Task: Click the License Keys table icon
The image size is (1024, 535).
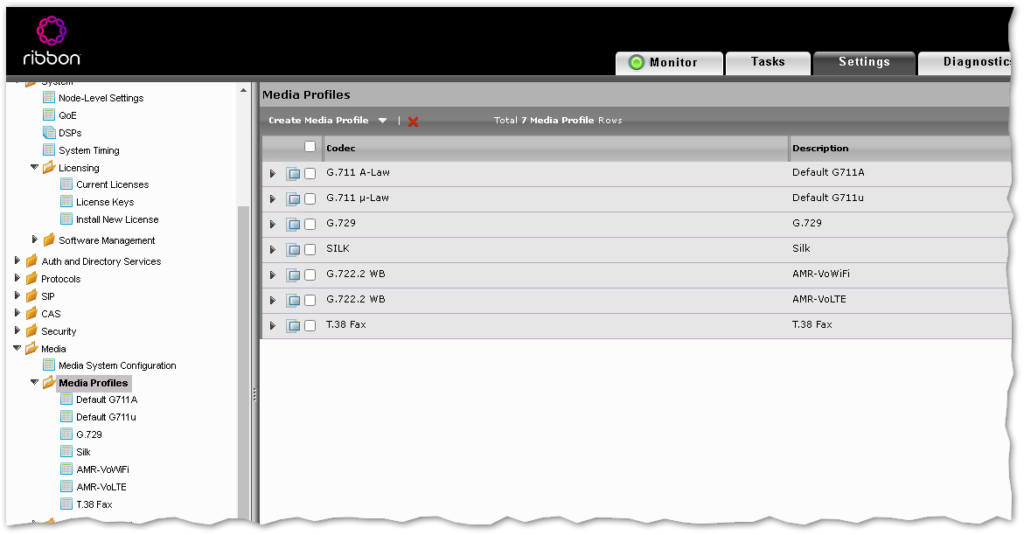Action: click(x=67, y=202)
